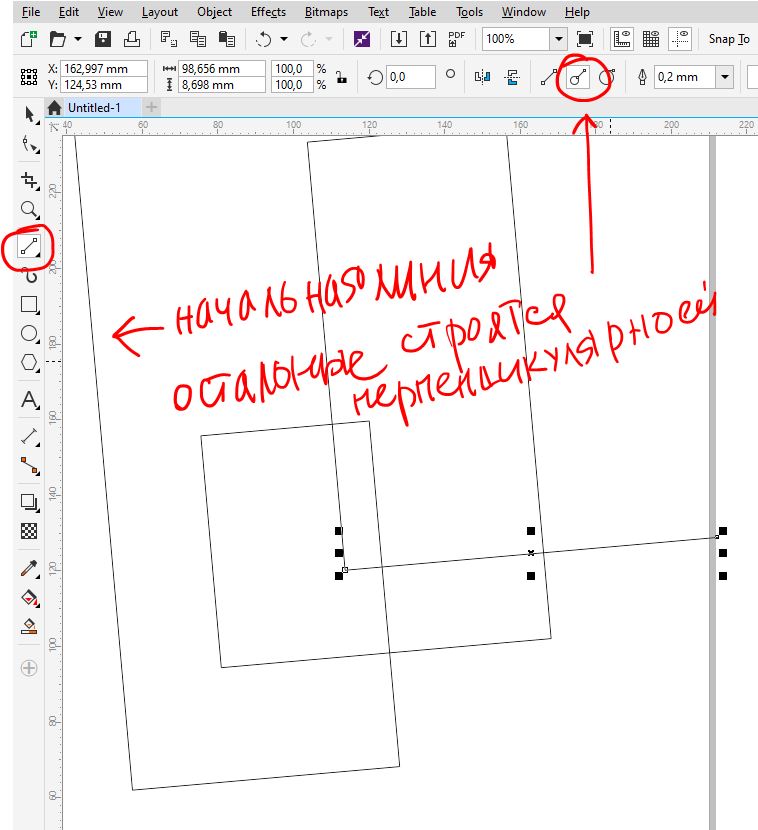This screenshot has height=830, width=758.
Task: Select the Zoom magnifier tool
Action: [29, 210]
